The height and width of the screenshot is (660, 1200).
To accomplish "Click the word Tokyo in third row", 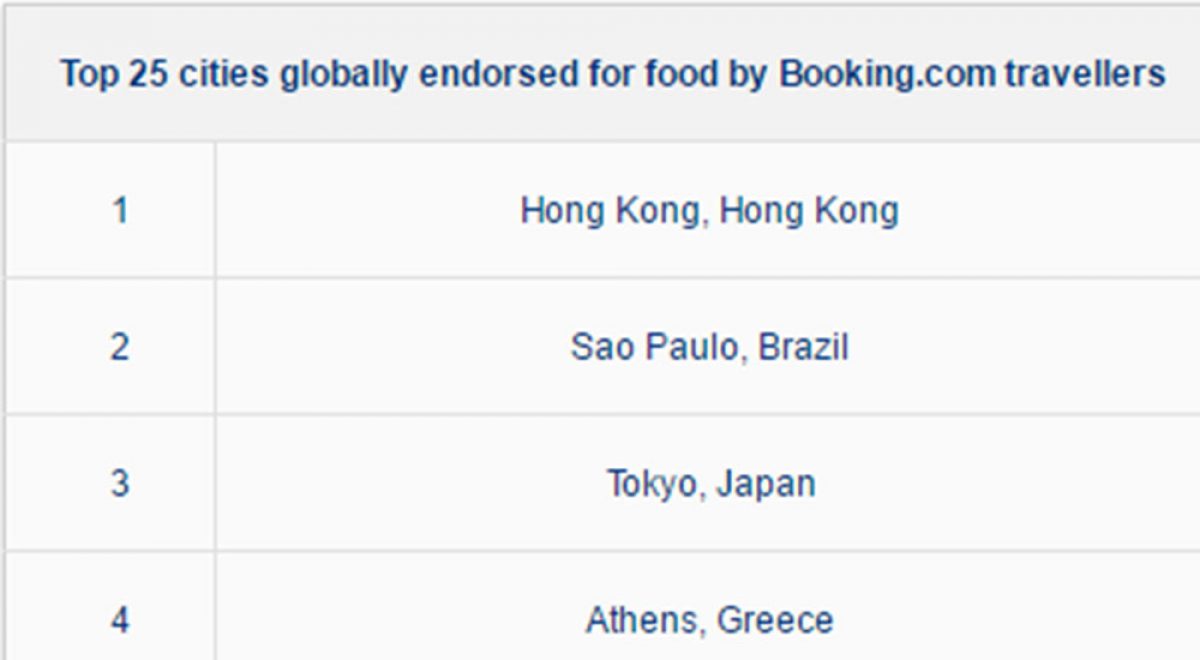I will 652,484.
